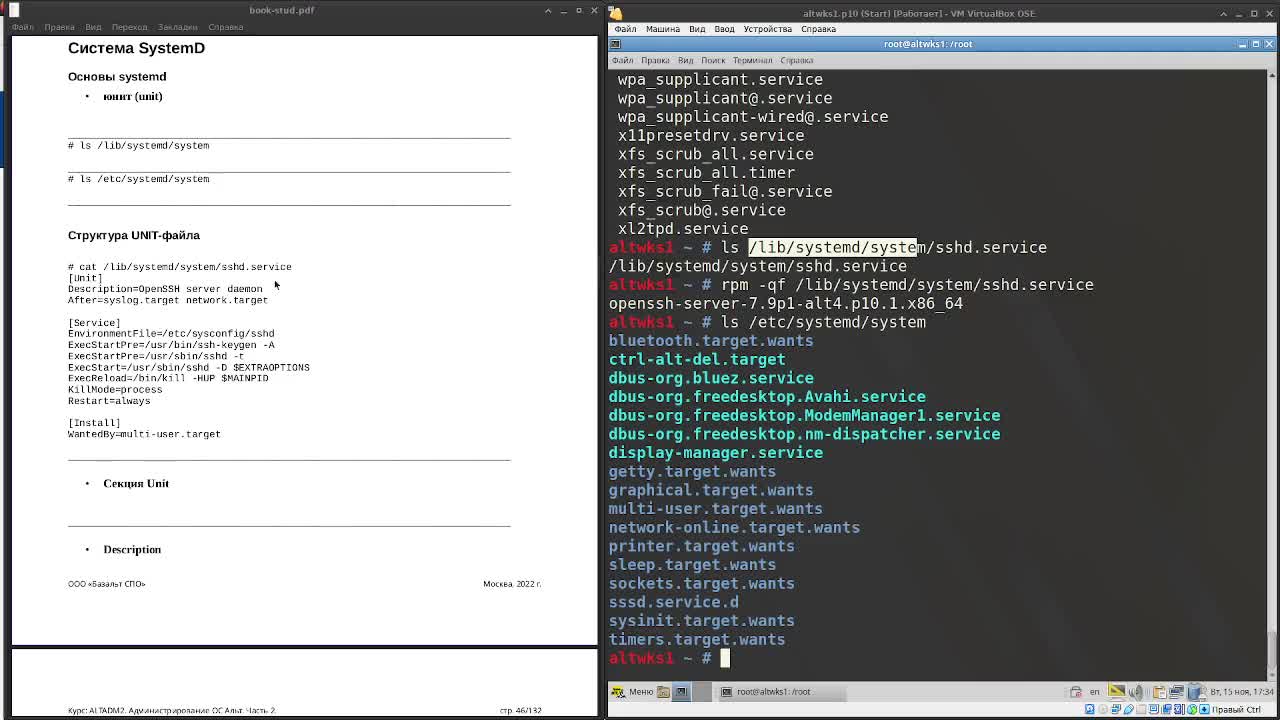
Task: Open the Закладки menu in PDF viewer
Action: point(178,27)
